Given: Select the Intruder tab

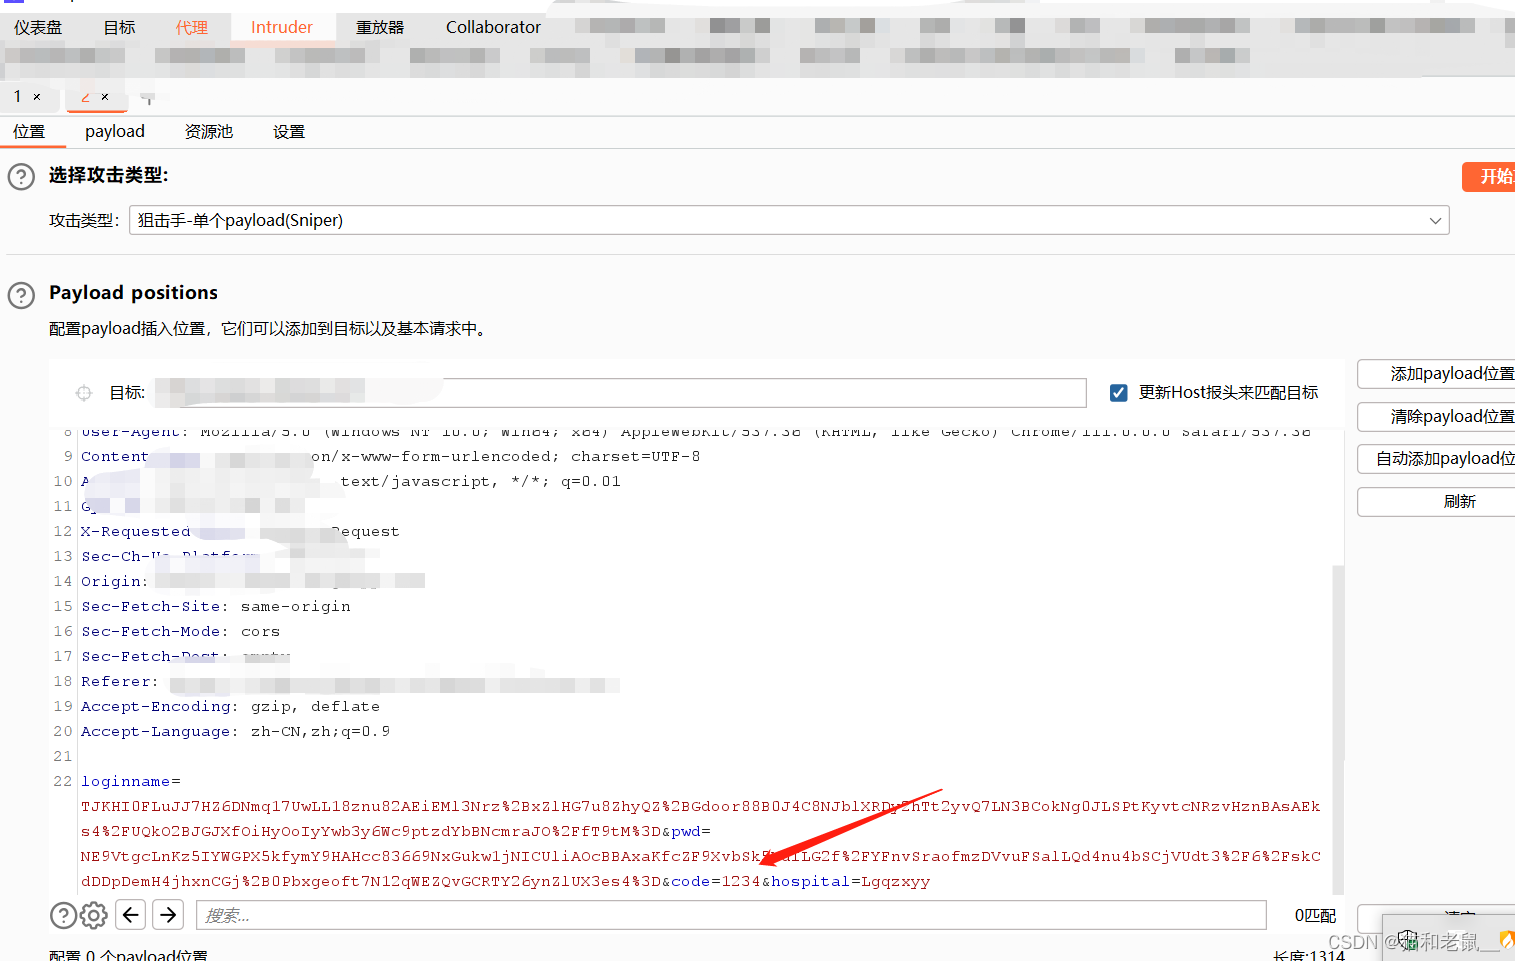Looking at the screenshot, I should (x=282, y=27).
